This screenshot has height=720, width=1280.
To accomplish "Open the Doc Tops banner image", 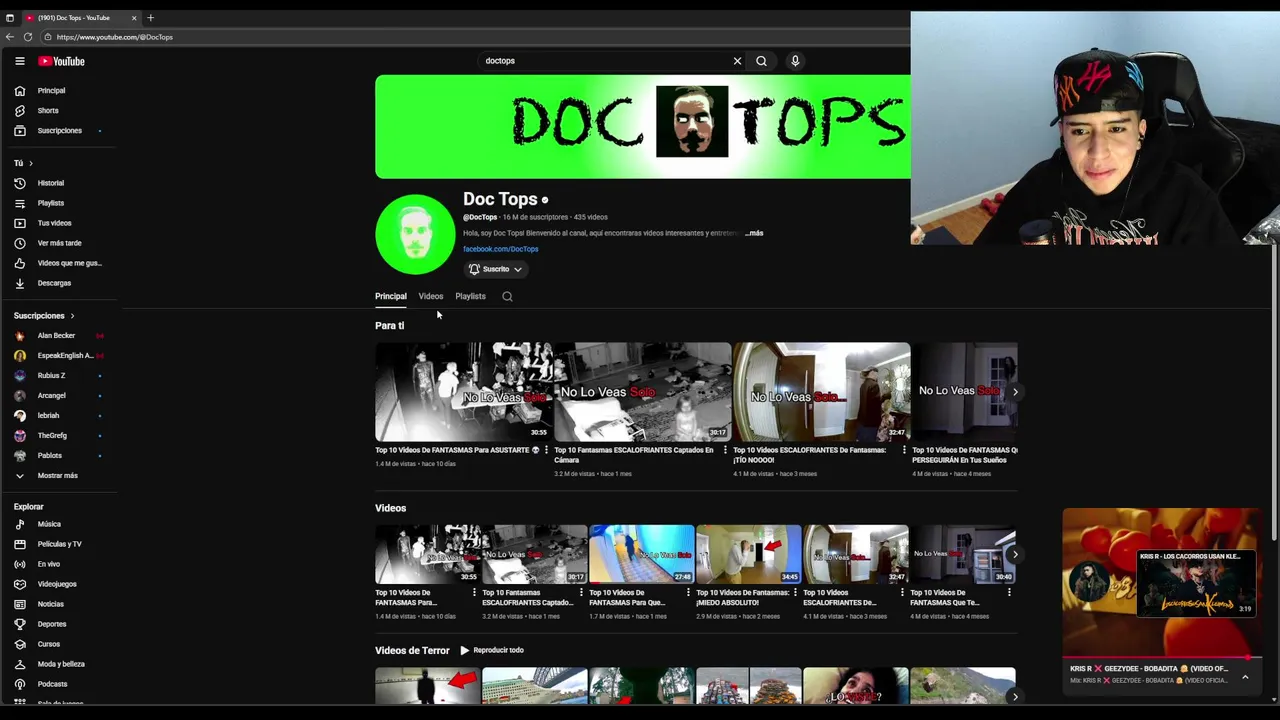I will pyautogui.click(x=643, y=127).
